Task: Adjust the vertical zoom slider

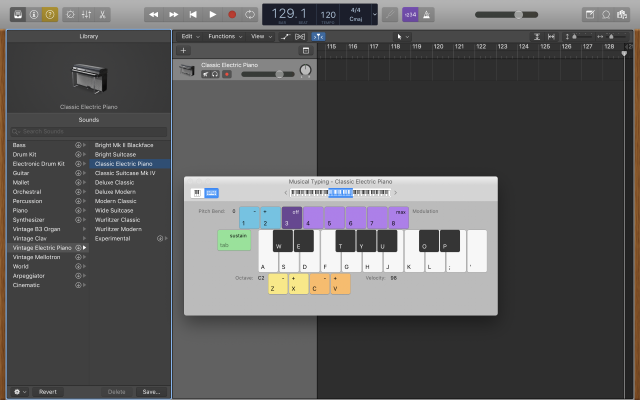Action: tap(579, 37)
